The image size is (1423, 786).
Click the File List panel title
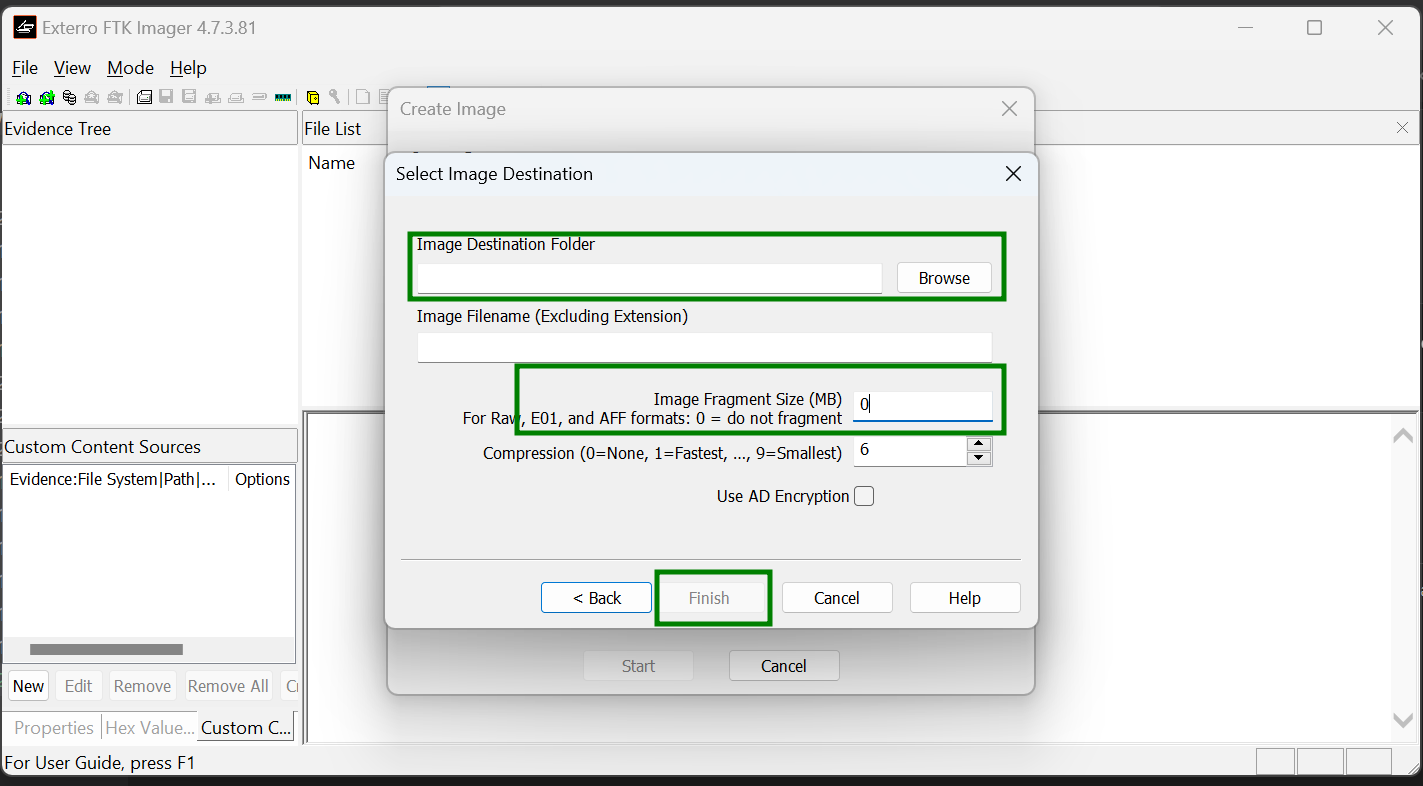pyautogui.click(x=333, y=129)
